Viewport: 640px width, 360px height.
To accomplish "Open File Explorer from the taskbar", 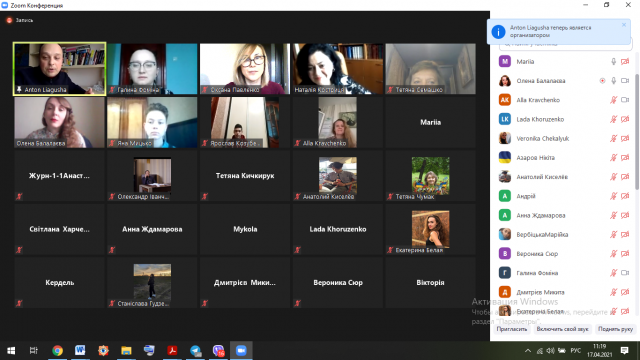I will [x=126, y=351].
